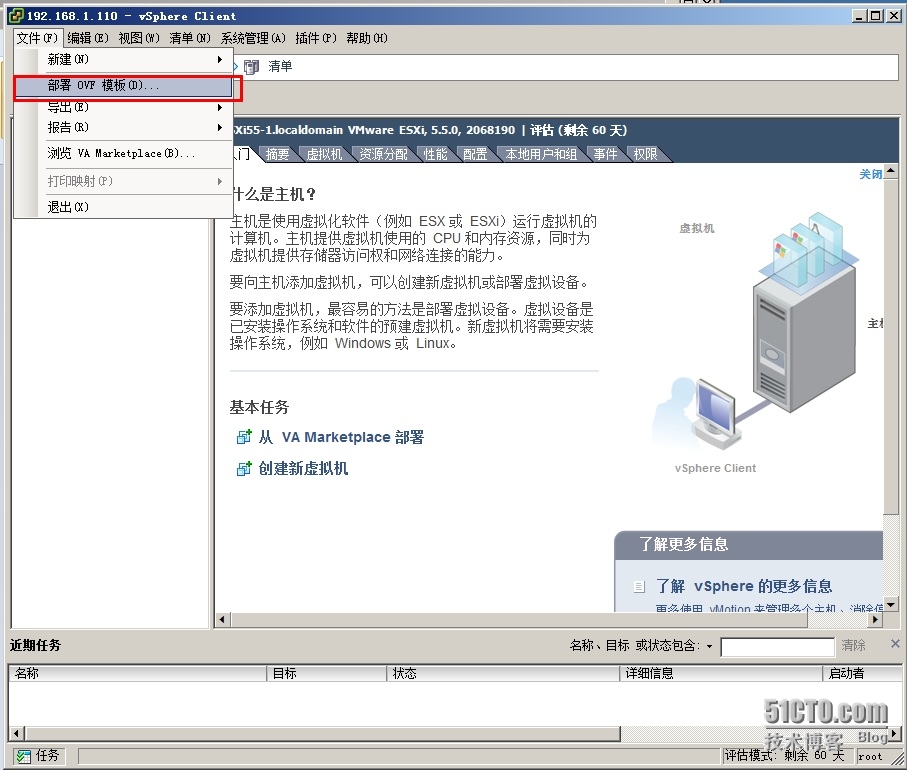This screenshot has width=907, height=770.
Task: Open the 清单(N) menu
Action: pos(189,38)
